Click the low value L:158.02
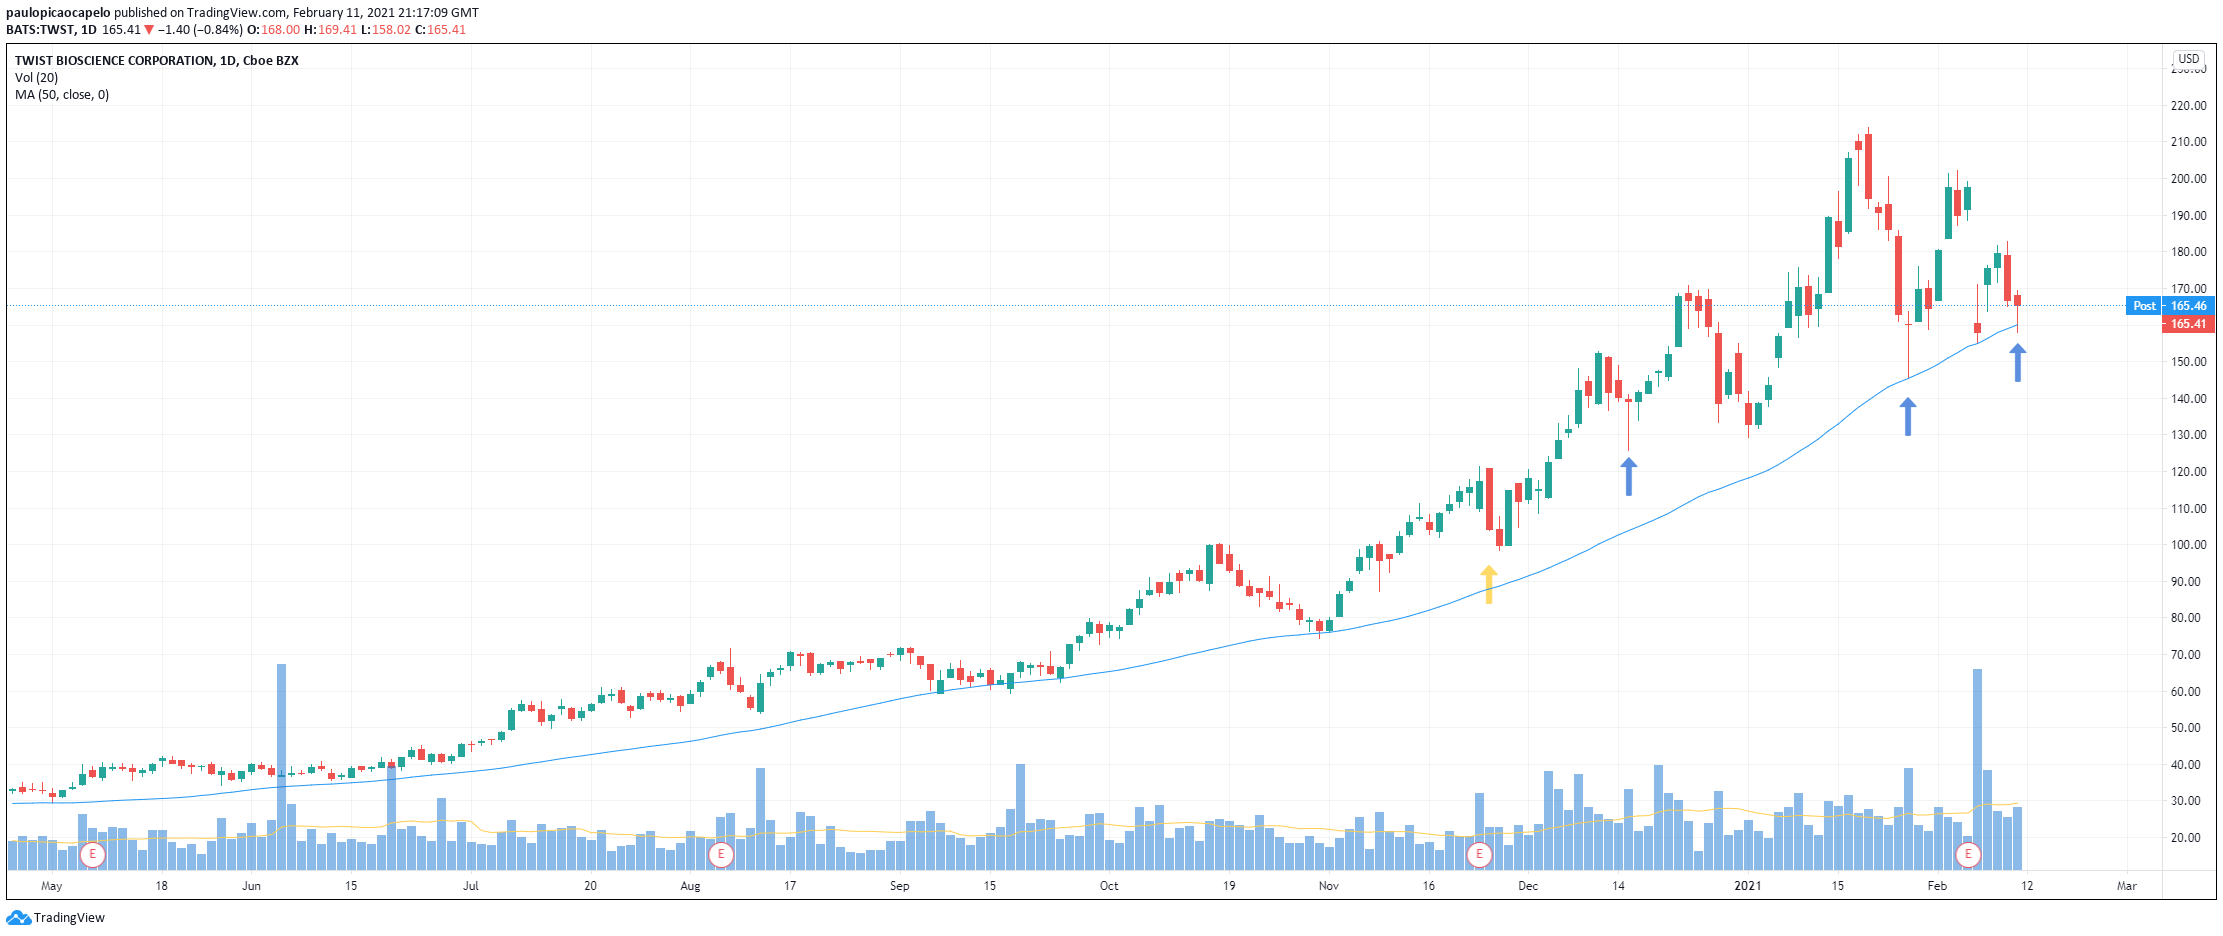Viewport: 2223px width, 936px height. coord(386,30)
